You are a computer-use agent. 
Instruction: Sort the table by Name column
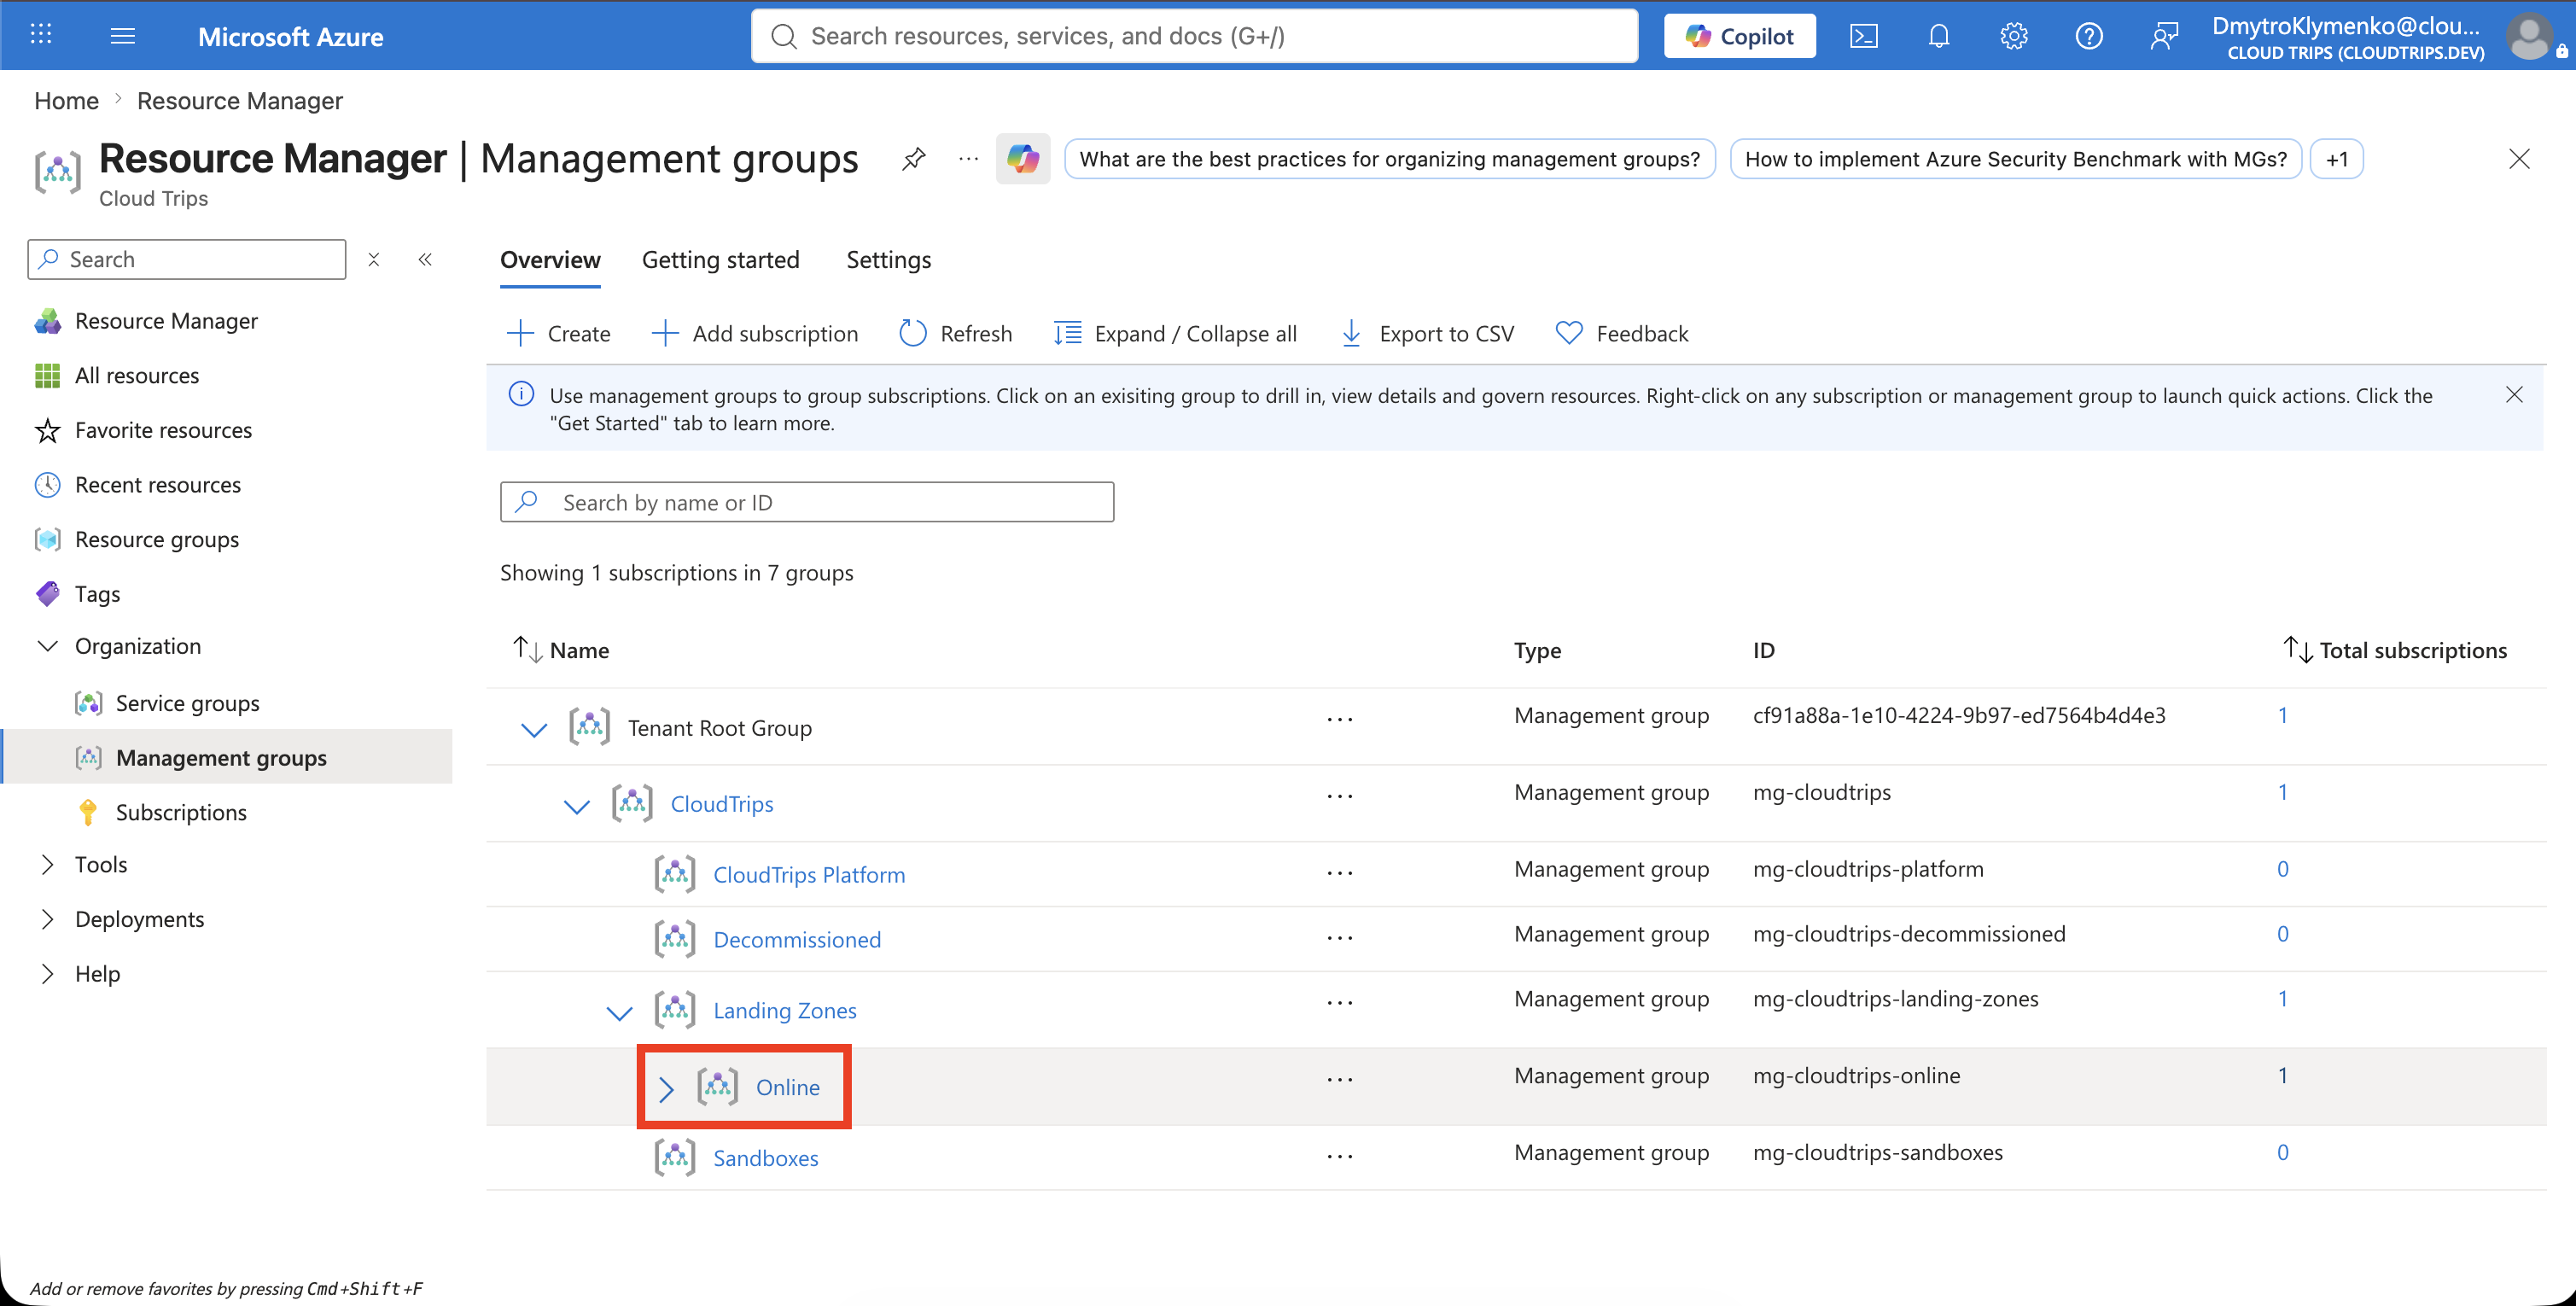(x=561, y=650)
